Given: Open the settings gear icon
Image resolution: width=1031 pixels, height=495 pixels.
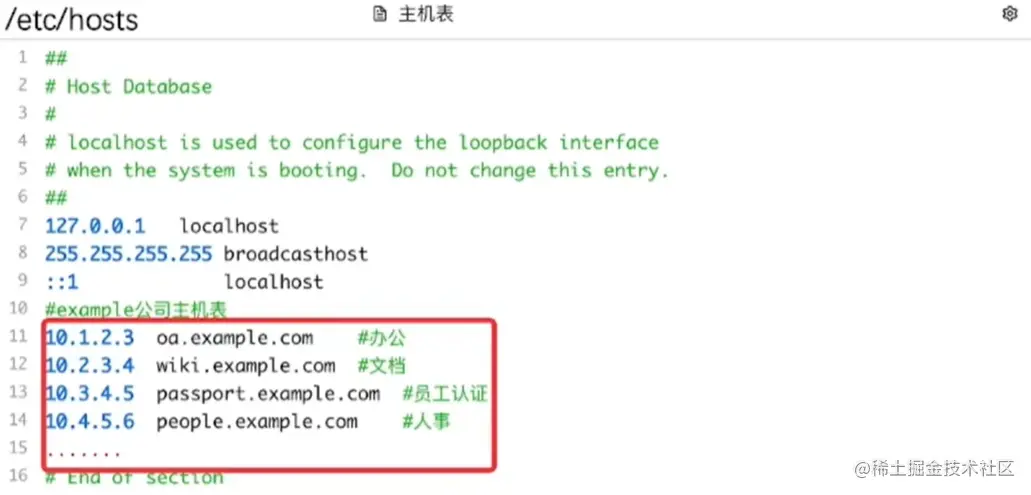Looking at the screenshot, I should 1009,14.
